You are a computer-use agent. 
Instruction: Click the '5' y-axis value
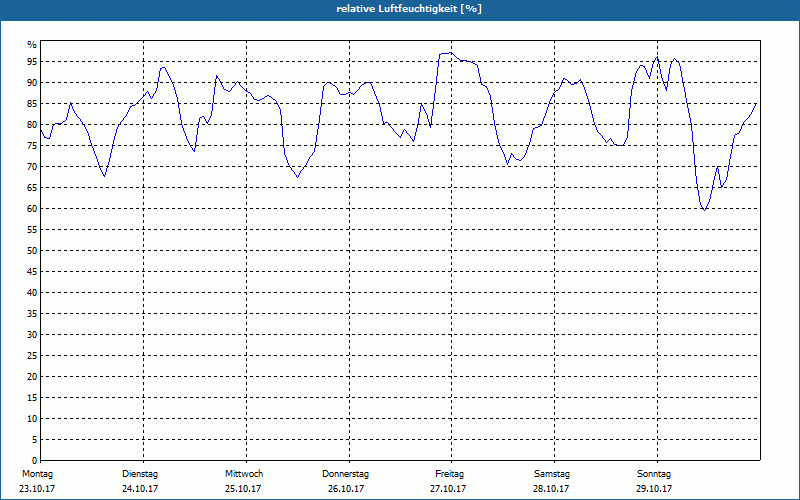(35, 440)
